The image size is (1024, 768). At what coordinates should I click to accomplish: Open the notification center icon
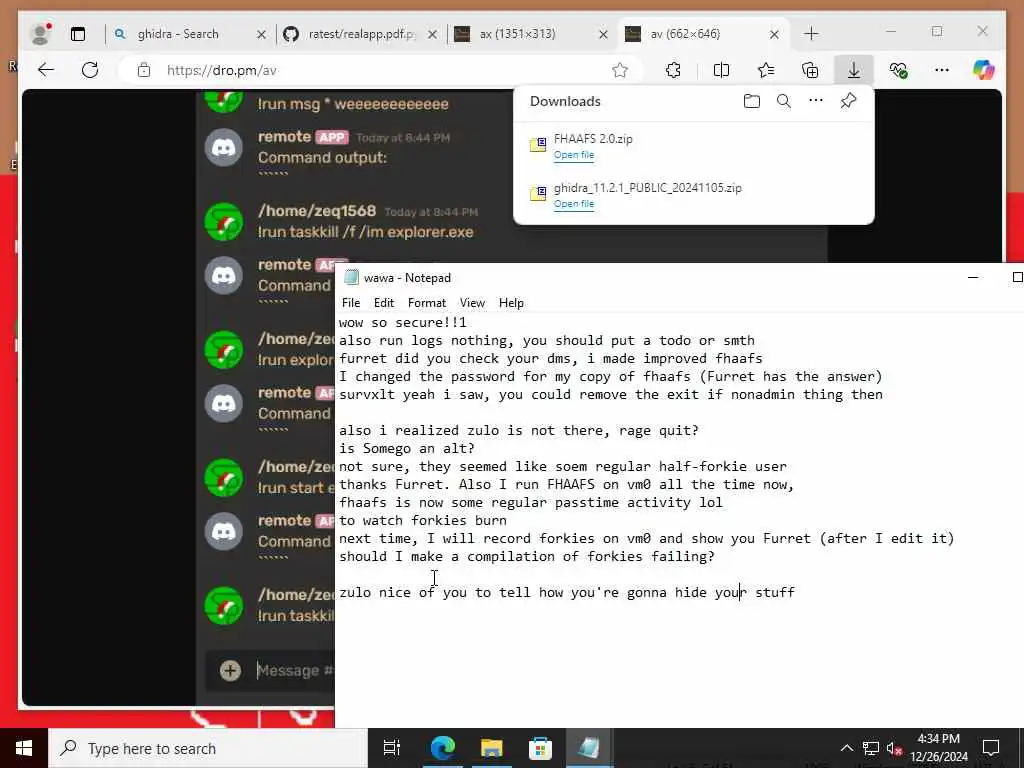[991, 748]
